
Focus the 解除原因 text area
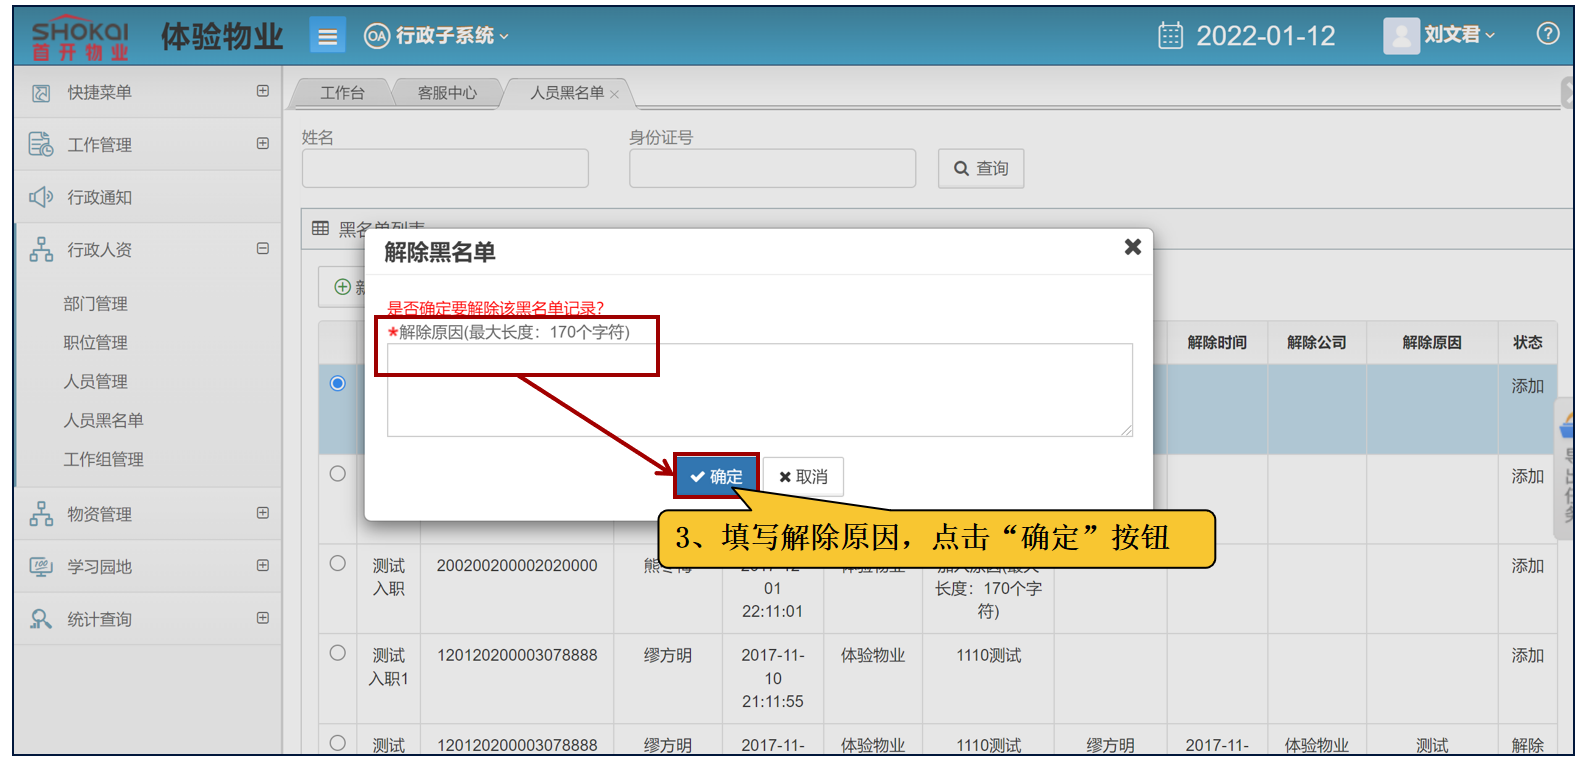point(760,390)
